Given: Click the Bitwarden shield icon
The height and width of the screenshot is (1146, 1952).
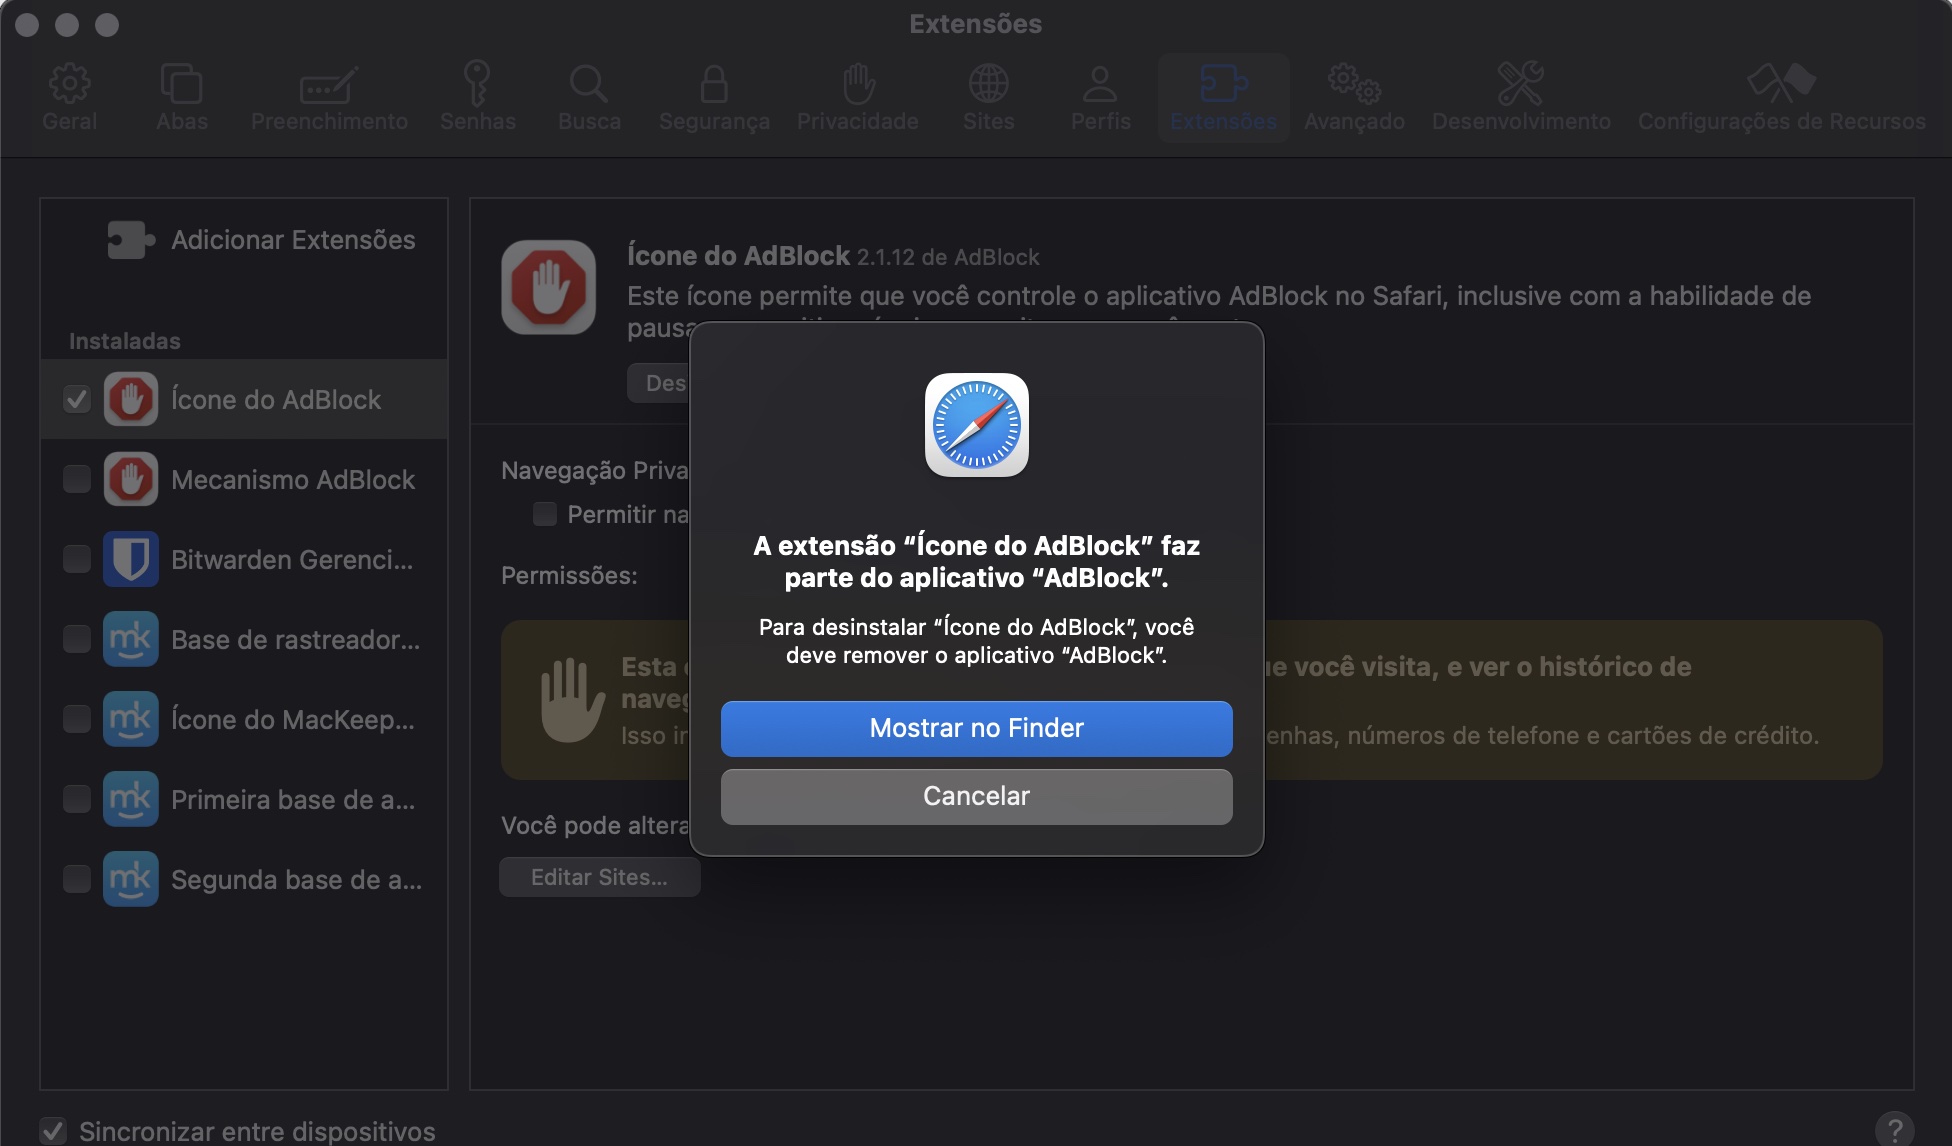Looking at the screenshot, I should tap(131, 559).
